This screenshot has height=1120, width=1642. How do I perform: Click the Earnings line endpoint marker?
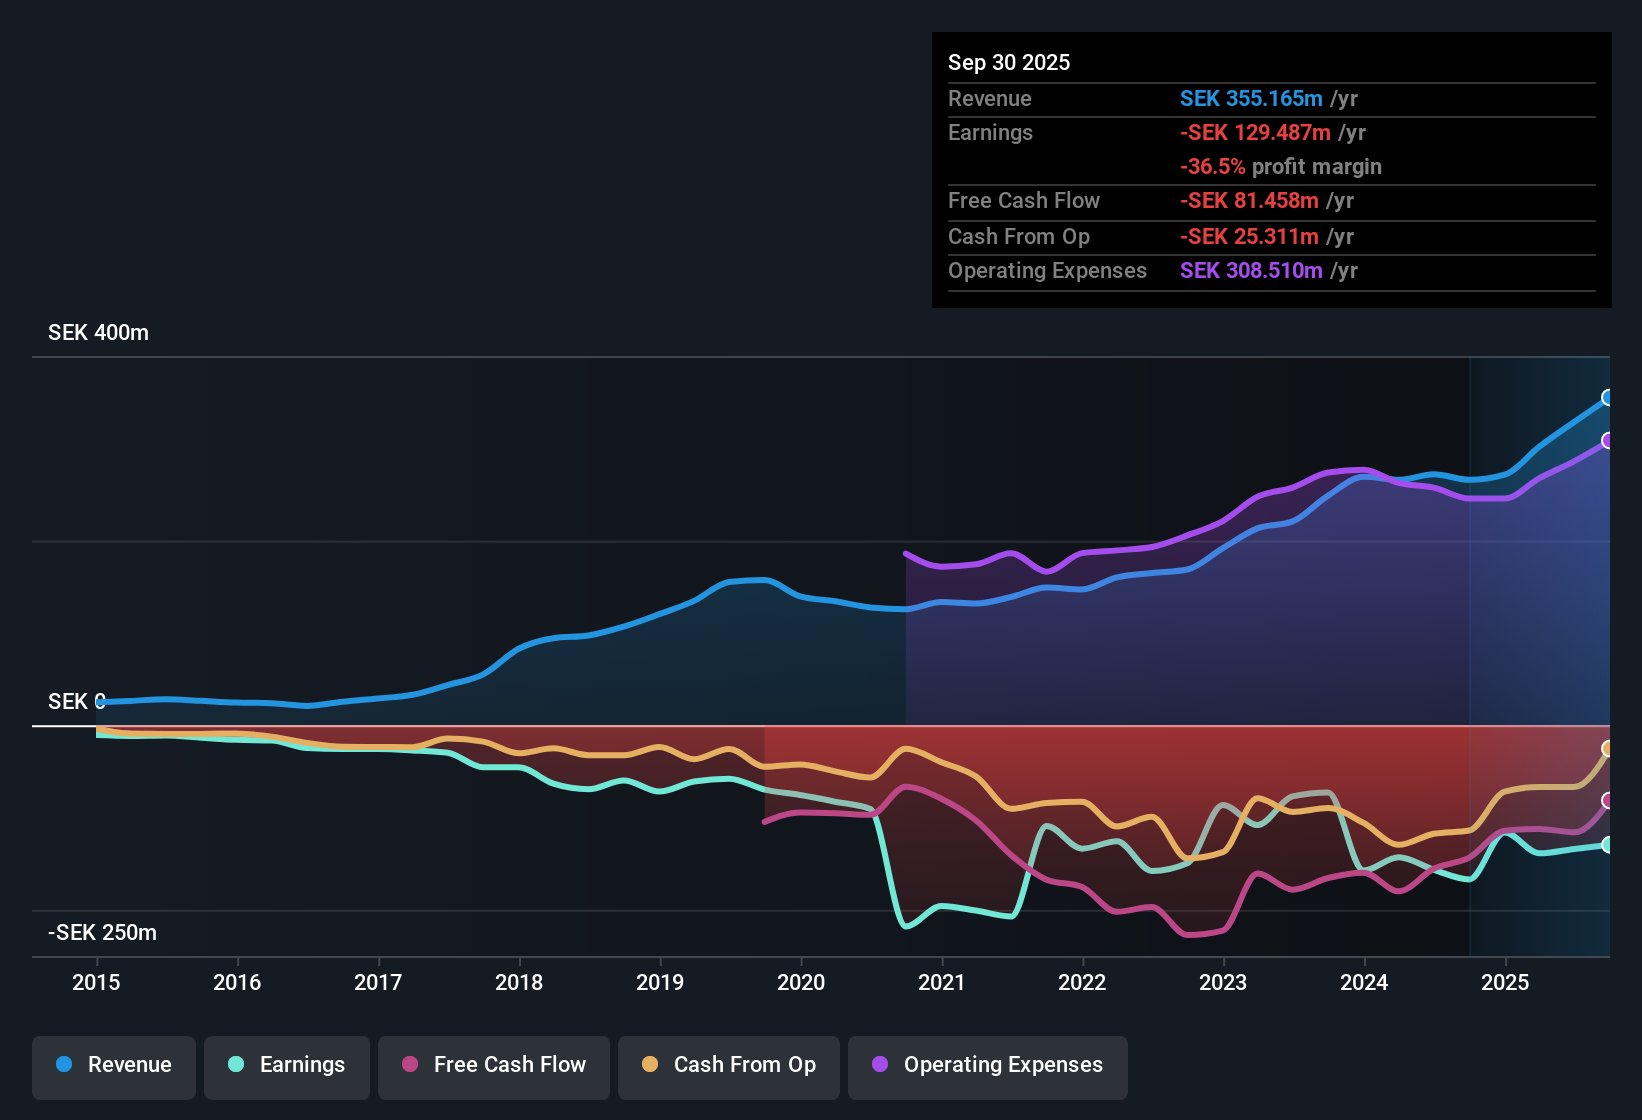(x=1608, y=845)
